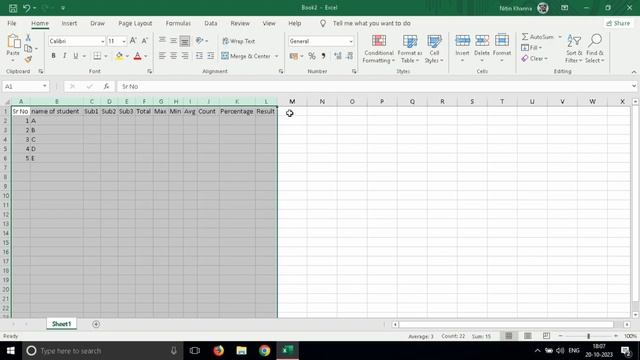Toggle Italic formatting
The width and height of the screenshot is (640, 360).
click(x=64, y=56)
